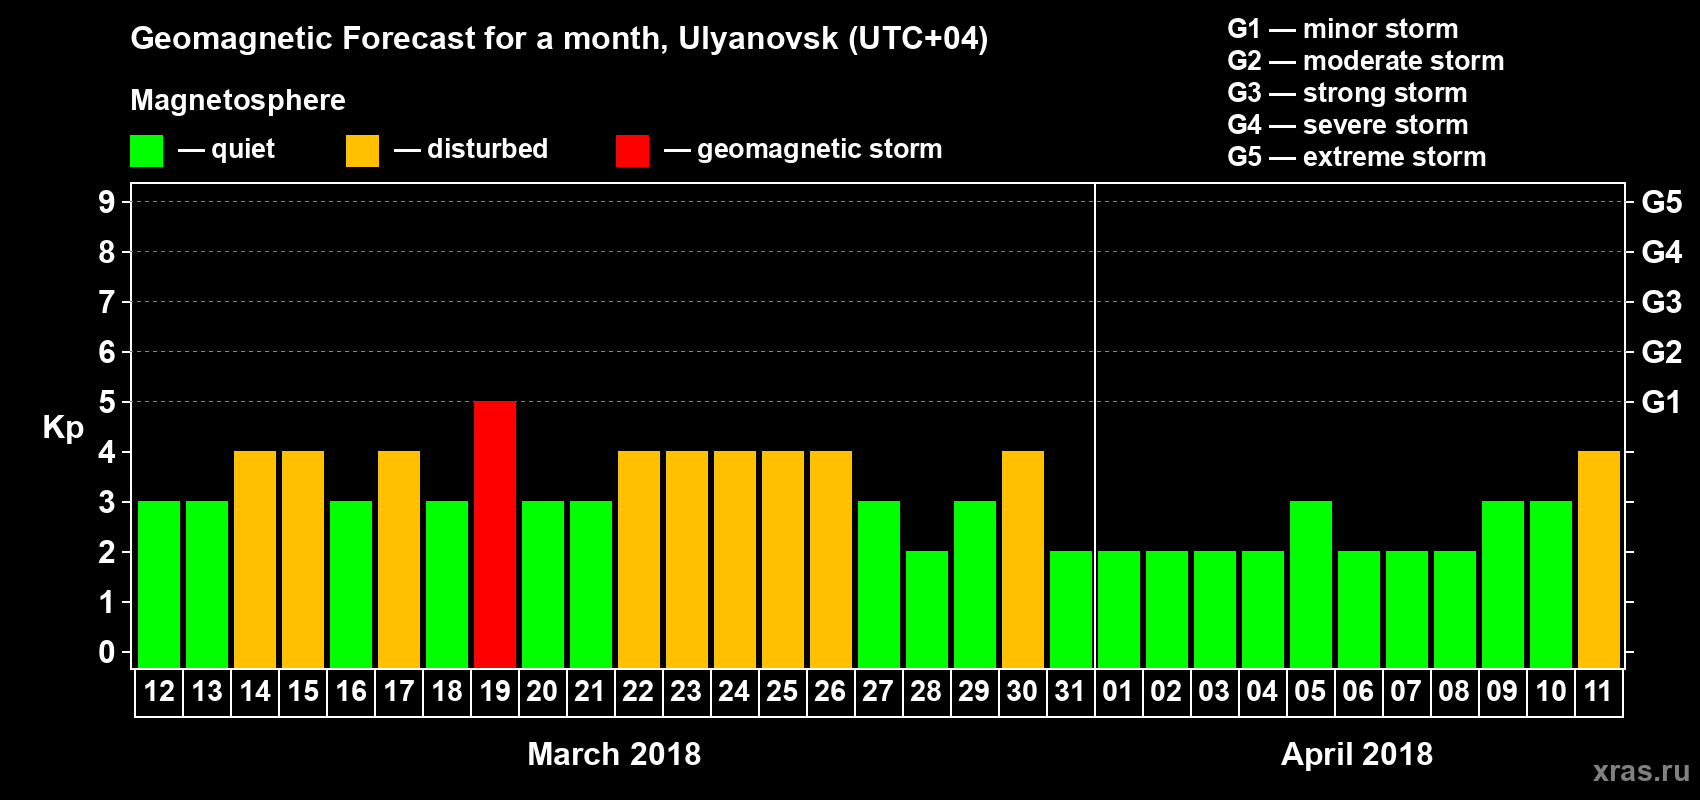Select the green bar for March 12
Viewport: 1700px width, 800px height.
tap(159, 584)
